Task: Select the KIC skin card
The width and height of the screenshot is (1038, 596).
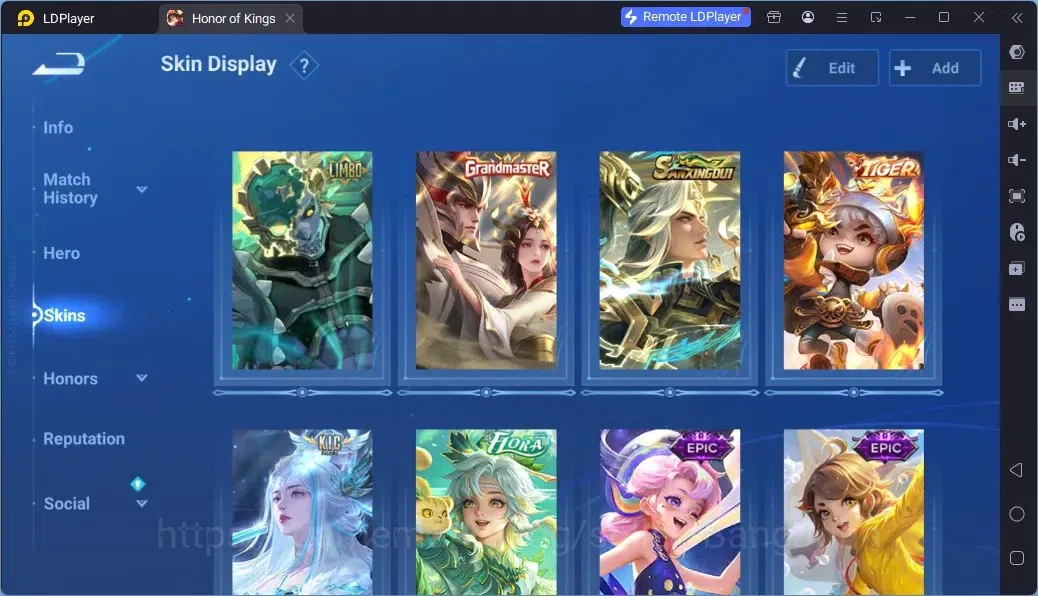Action: pyautogui.click(x=302, y=512)
